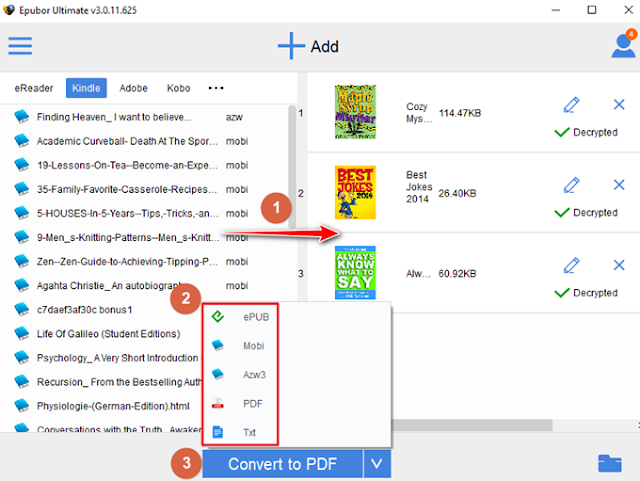Click book icon beside Psychology Short Introduction
This screenshot has width=640, height=481.
click(22, 358)
